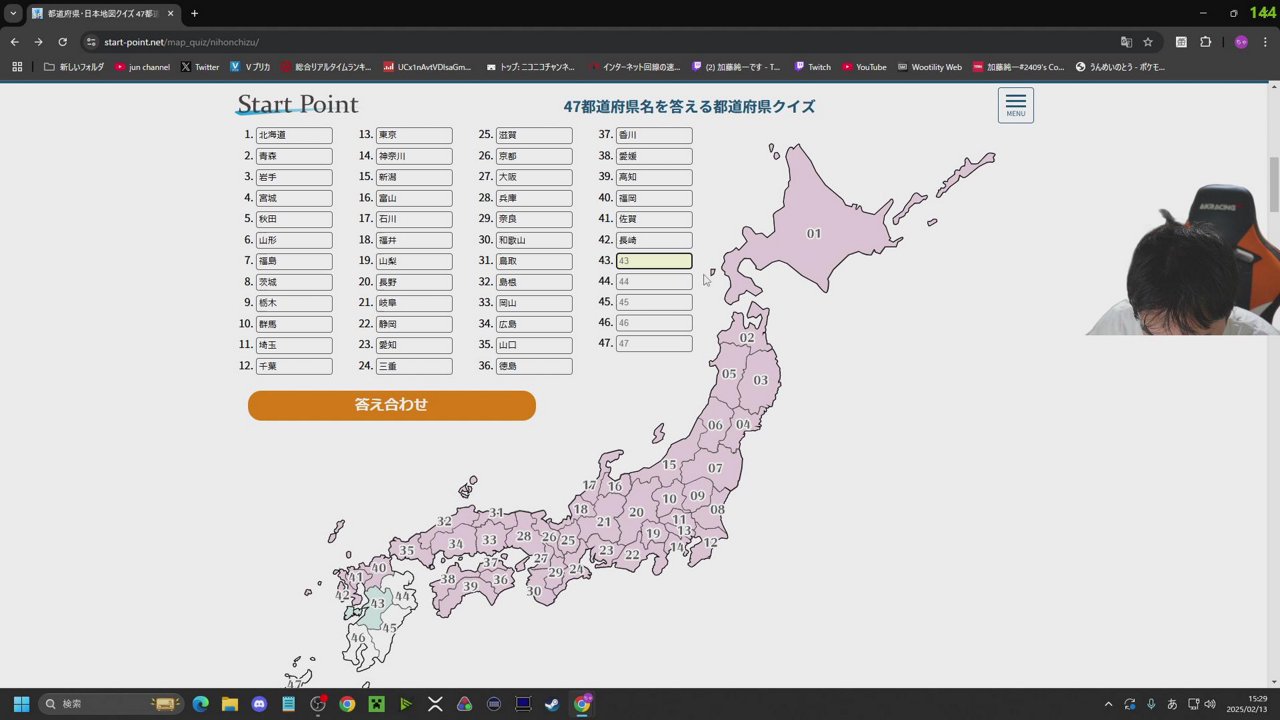Open the YouTube bookmark

(x=864, y=67)
